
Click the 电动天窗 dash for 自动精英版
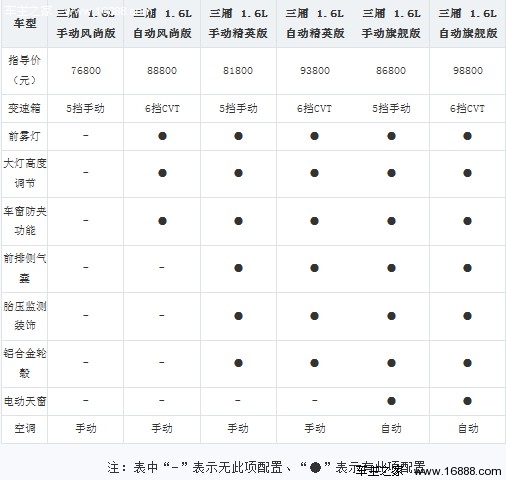315,400
